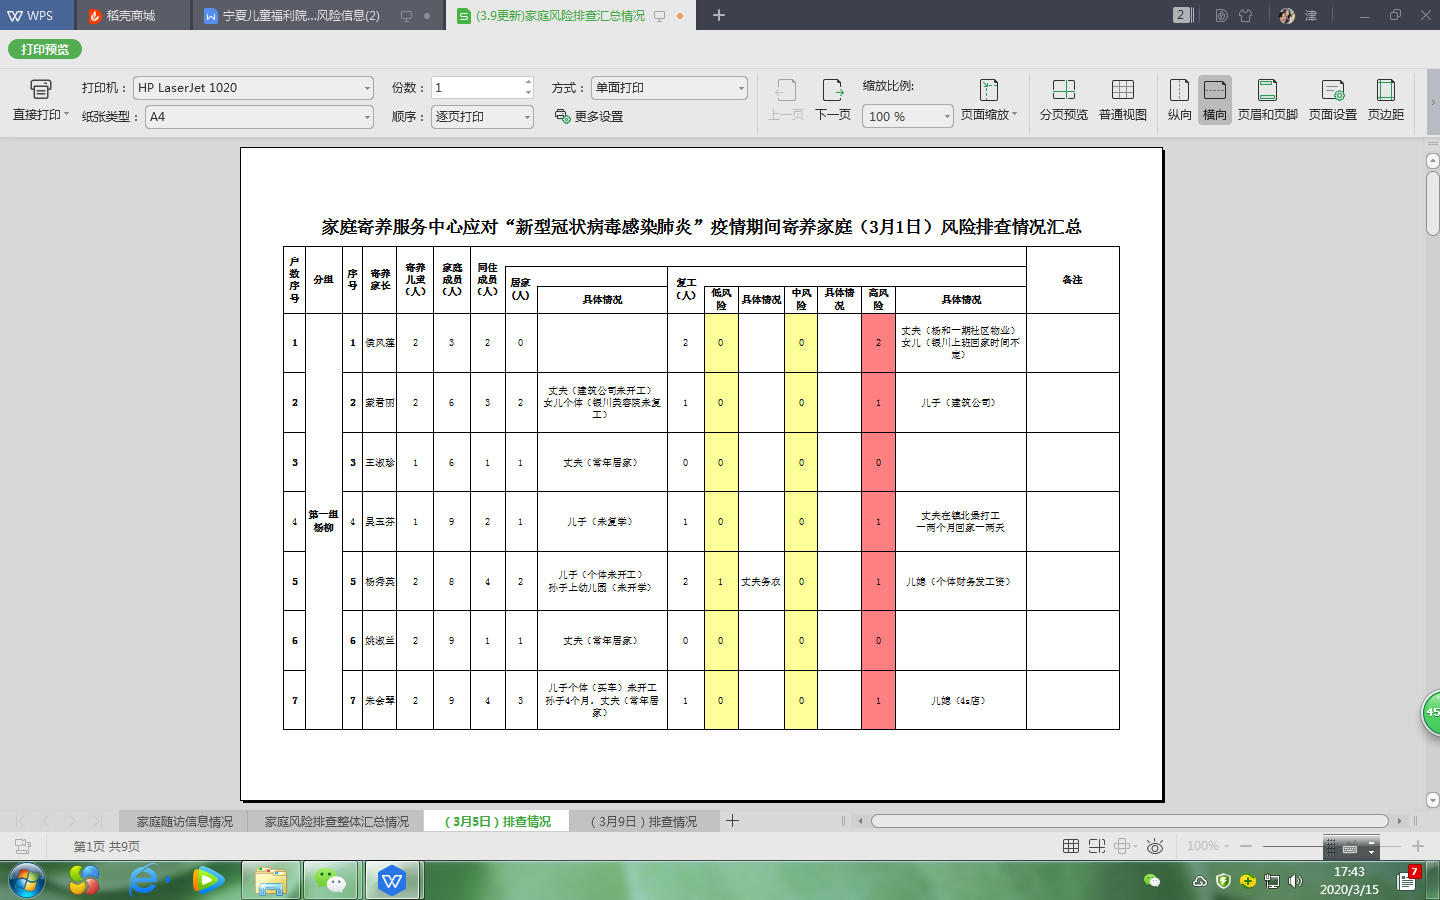The image size is (1440, 900).
Task: Open 页边距 margins settings
Action: [x=1385, y=100]
